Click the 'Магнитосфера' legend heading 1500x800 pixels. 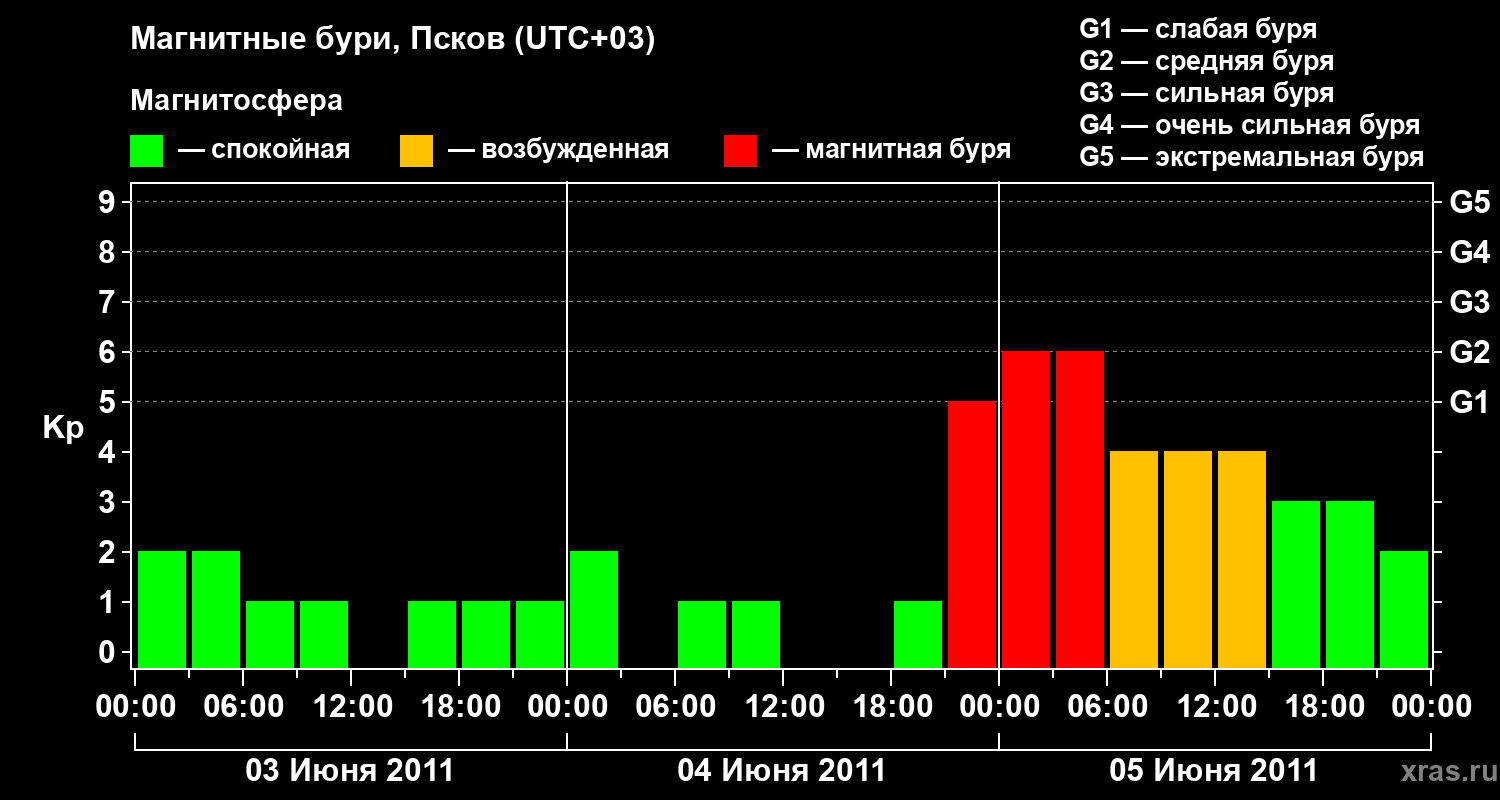click(x=236, y=101)
